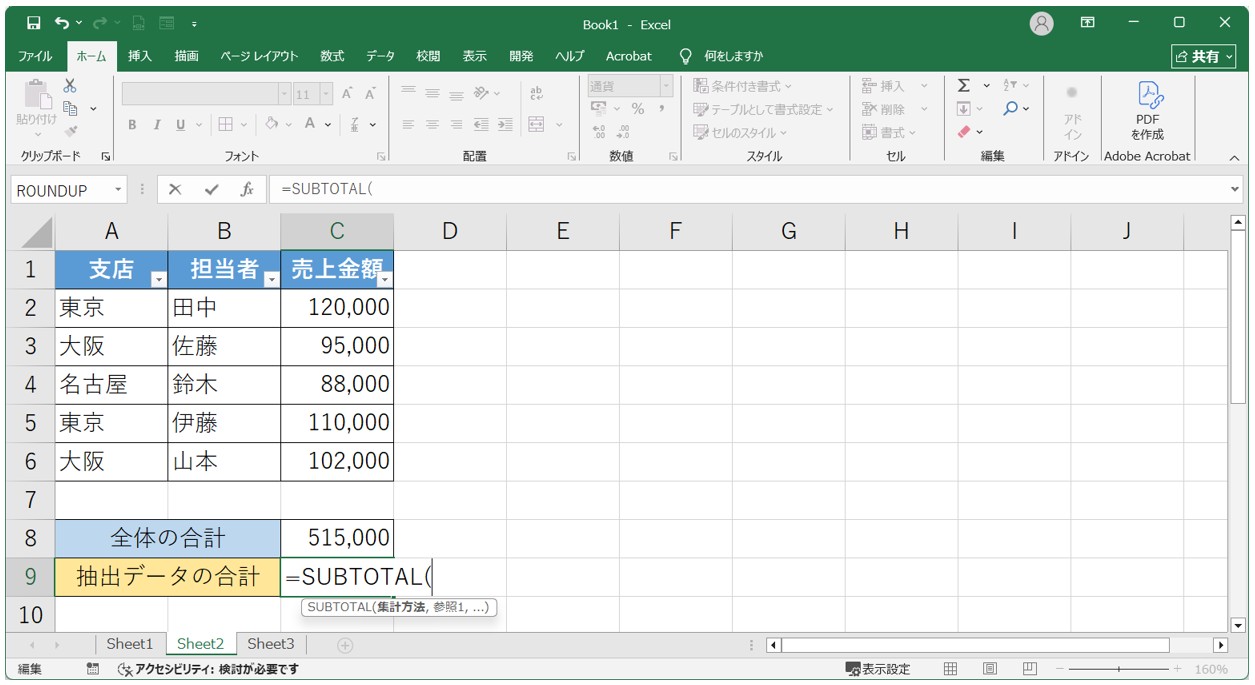This screenshot has width=1255, height=685.
Task: Switch to Page Layout view in status bar
Action: pyautogui.click(x=990, y=669)
